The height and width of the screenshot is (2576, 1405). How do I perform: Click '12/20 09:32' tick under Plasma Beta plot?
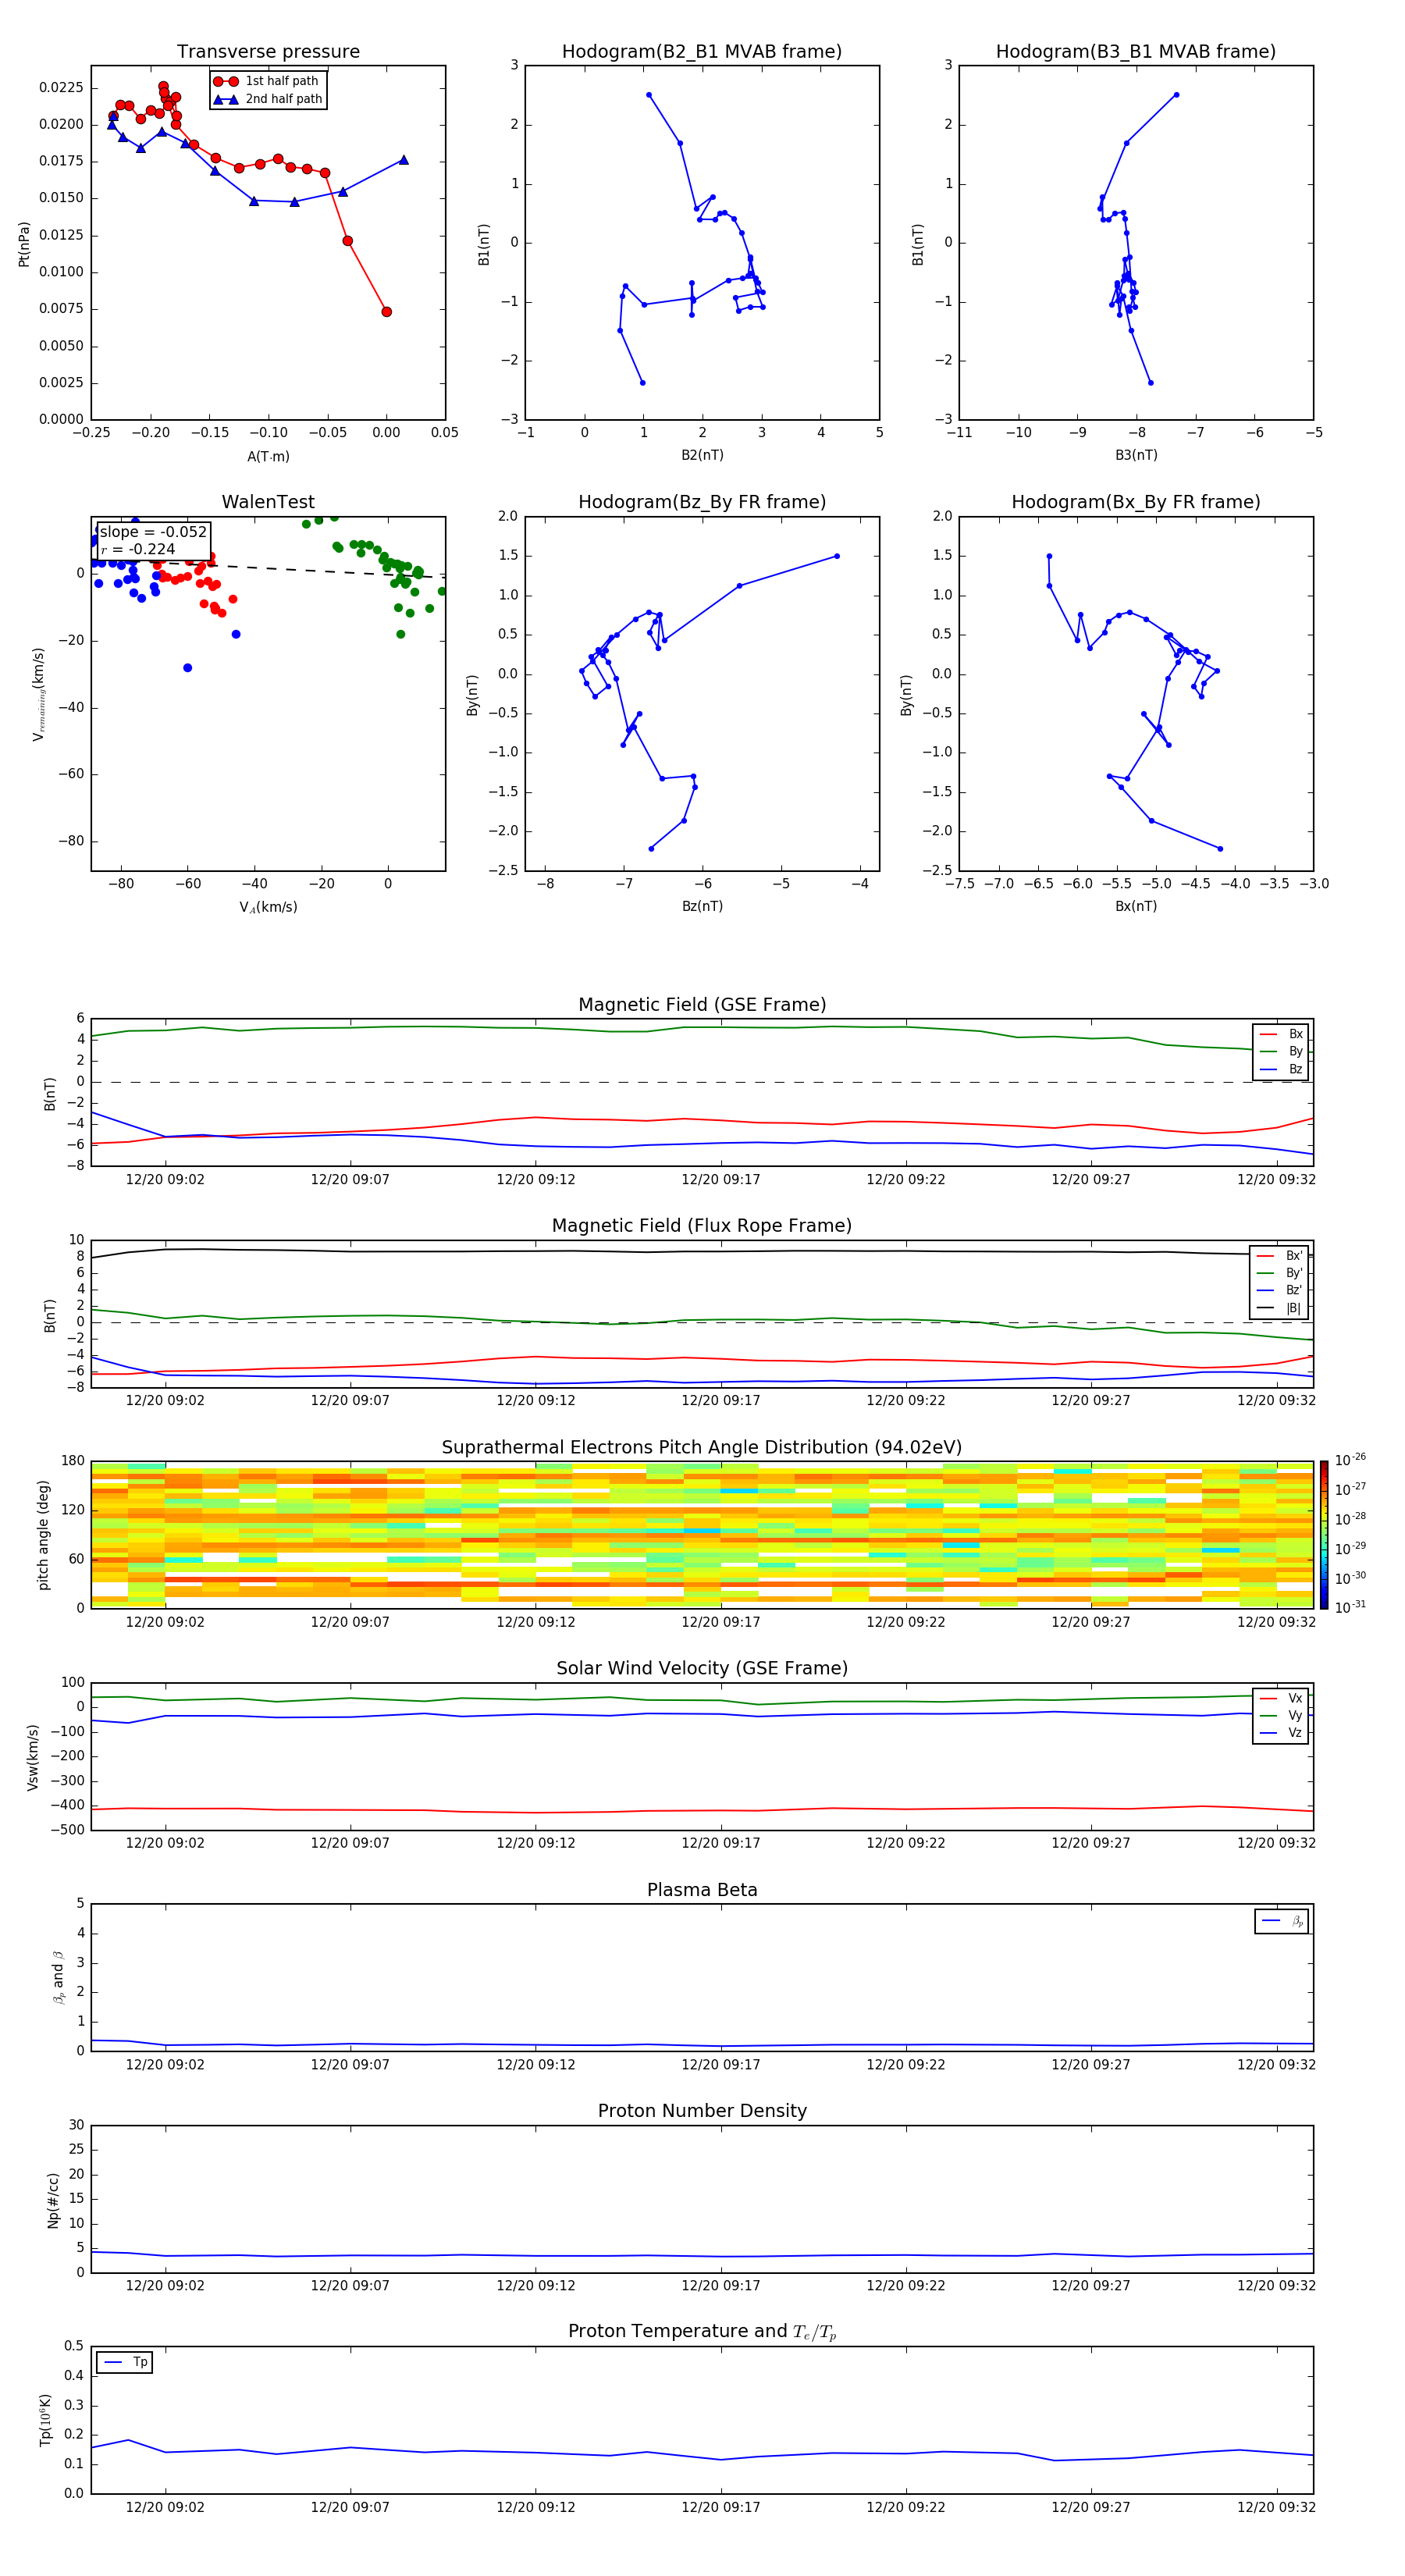tap(1277, 2064)
